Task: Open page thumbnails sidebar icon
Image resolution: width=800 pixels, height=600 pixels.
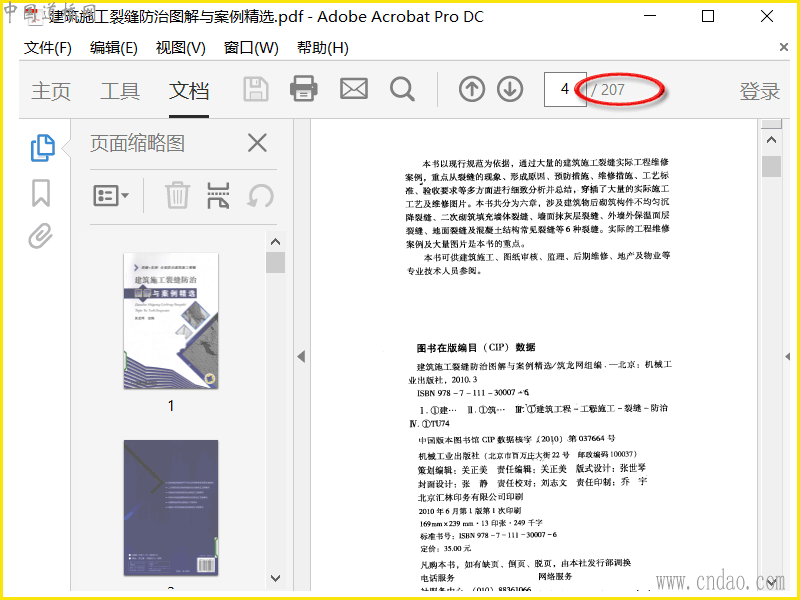Action: tap(43, 148)
